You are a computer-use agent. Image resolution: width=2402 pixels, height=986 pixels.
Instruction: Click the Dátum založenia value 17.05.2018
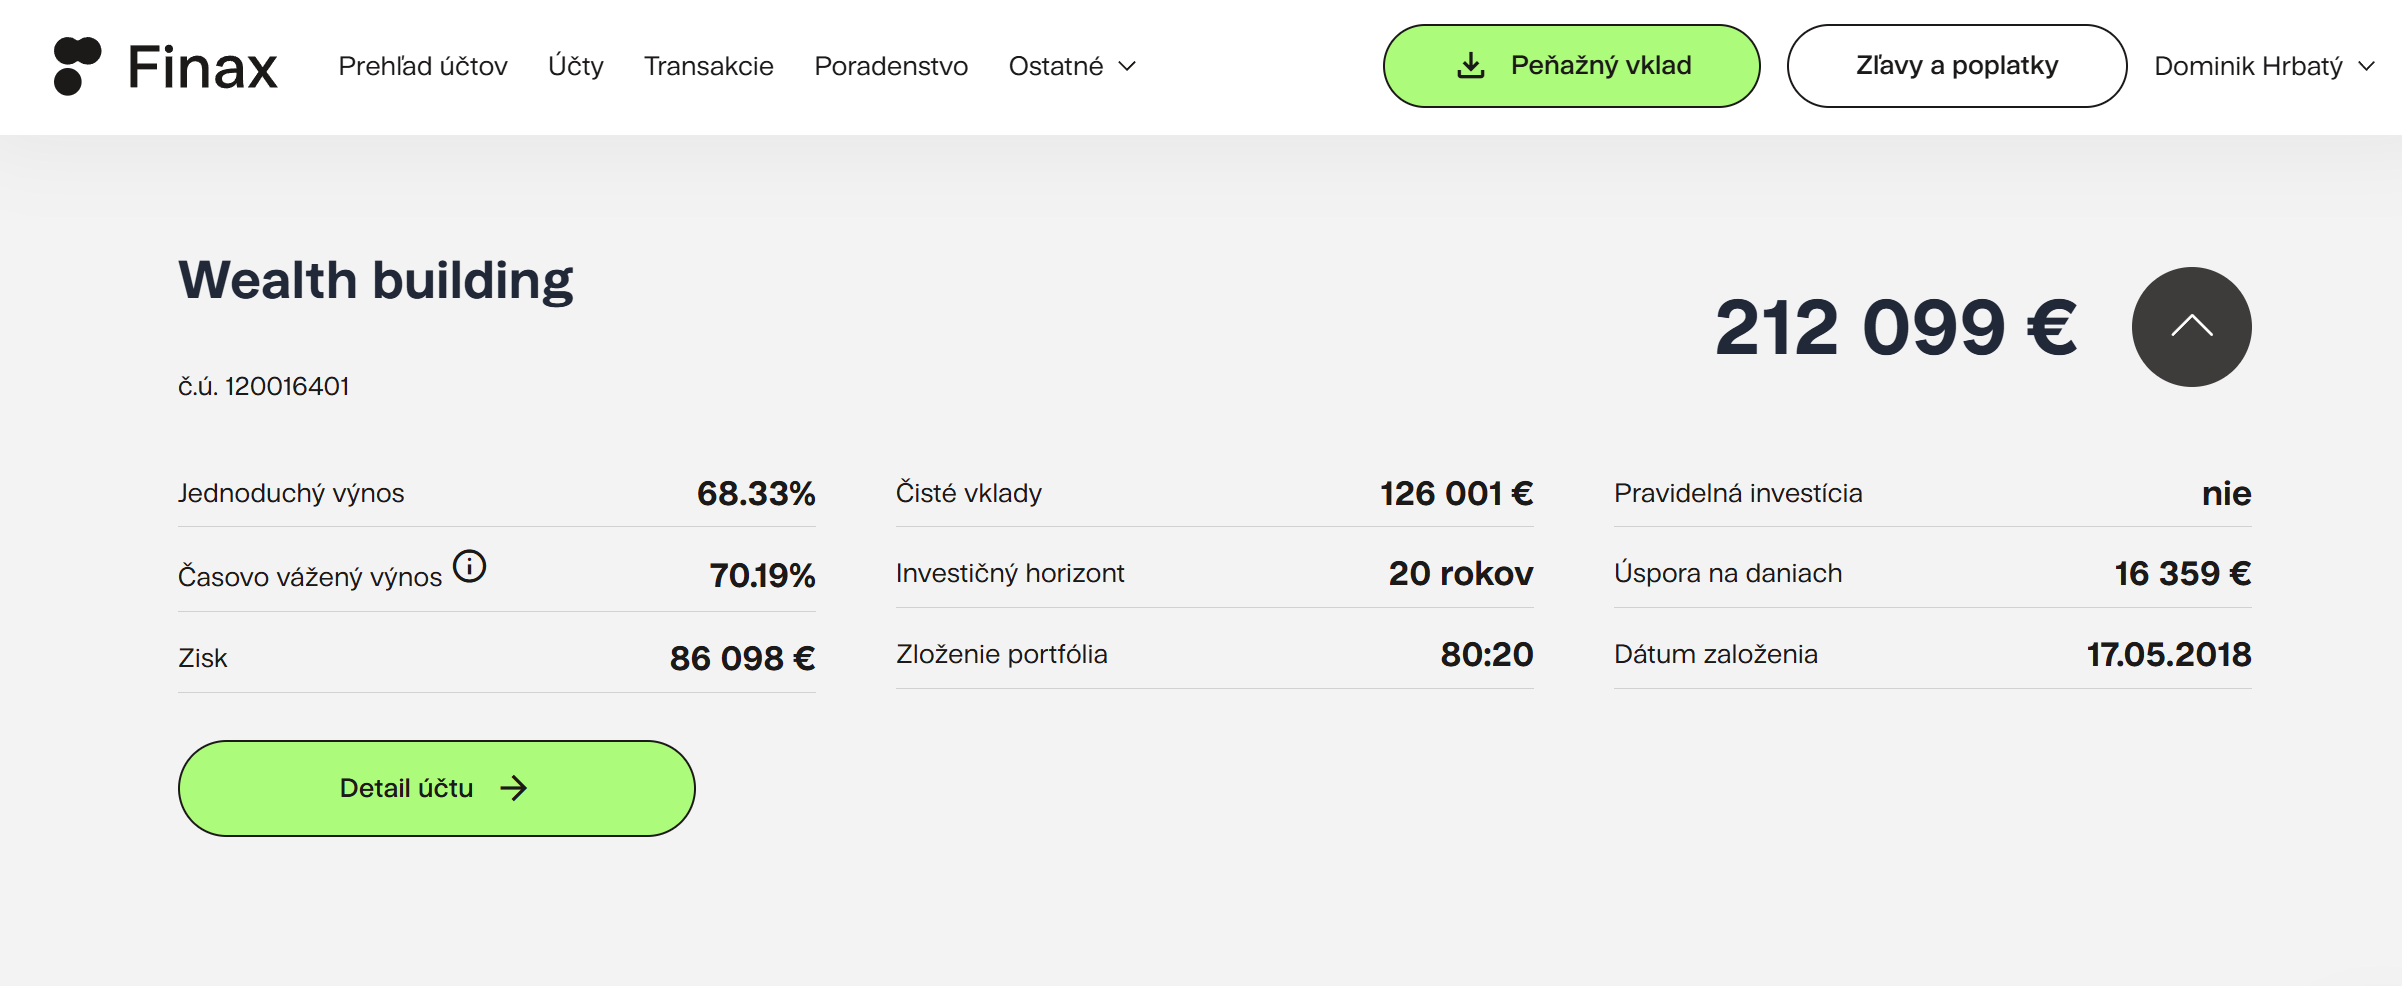(2168, 654)
